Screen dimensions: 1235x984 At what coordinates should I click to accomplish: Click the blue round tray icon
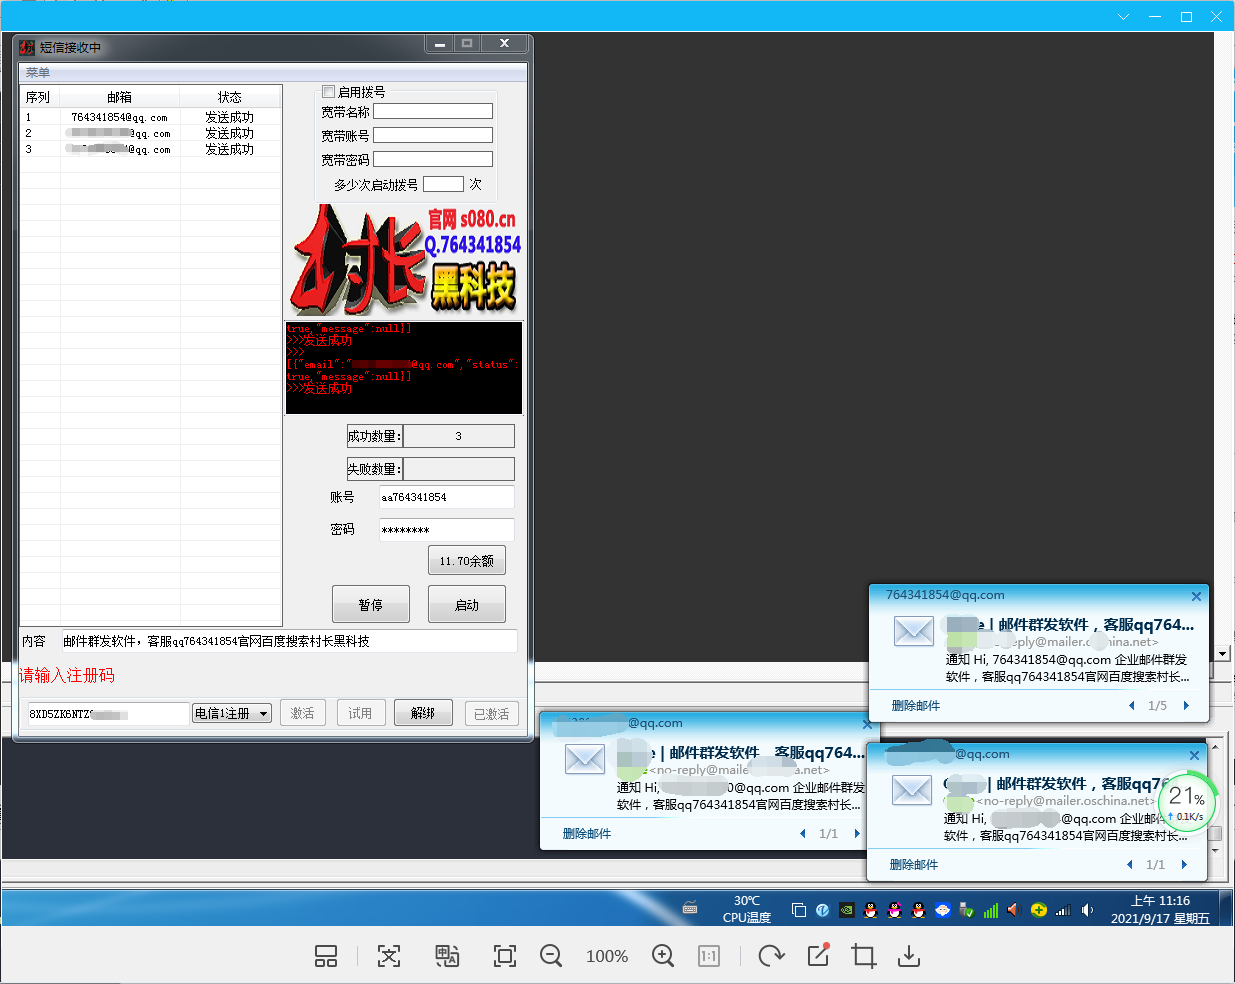point(822,910)
